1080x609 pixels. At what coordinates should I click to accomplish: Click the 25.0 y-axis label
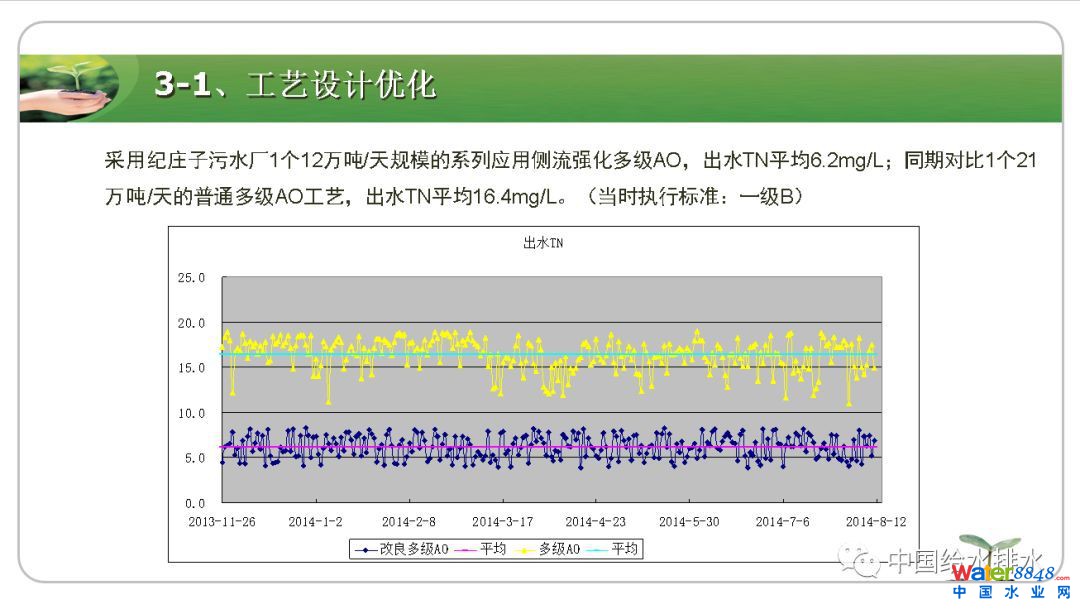(x=190, y=278)
